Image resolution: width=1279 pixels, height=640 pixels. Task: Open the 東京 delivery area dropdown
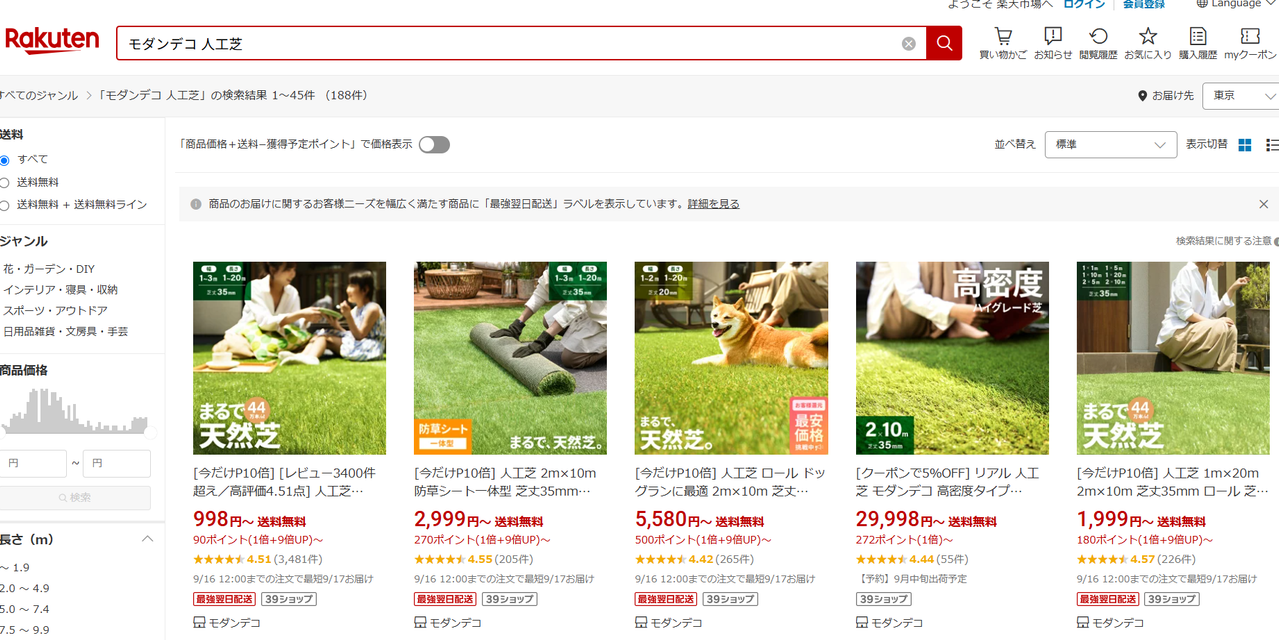pos(1241,96)
